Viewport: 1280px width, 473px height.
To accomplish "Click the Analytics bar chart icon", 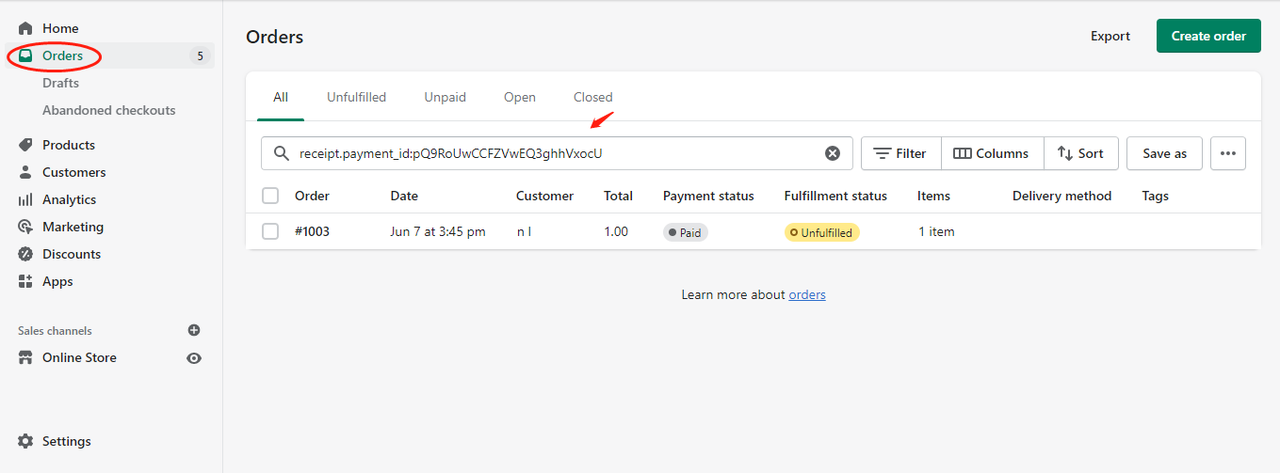I will (26, 200).
